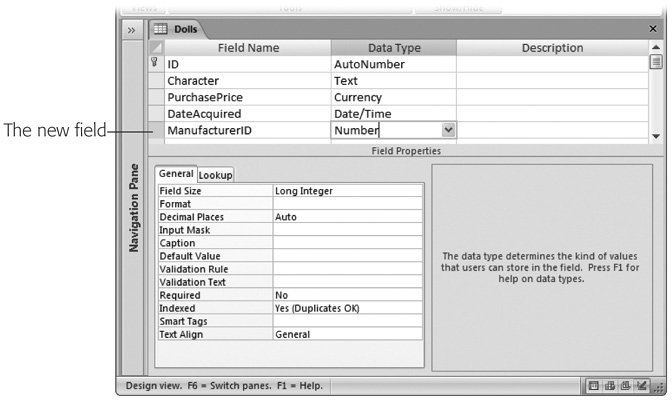Viewport: 672px width, 402px height.
Task: Open the Data Type dropdown for ManufacturerID
Action: pyautogui.click(x=448, y=130)
